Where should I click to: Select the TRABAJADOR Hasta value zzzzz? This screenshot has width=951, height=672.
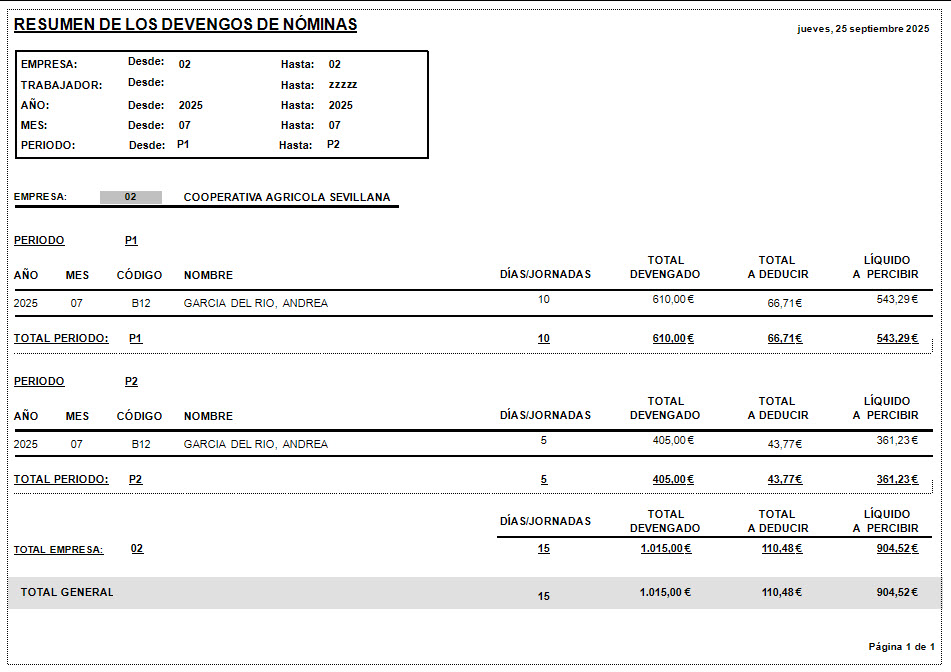coord(343,85)
